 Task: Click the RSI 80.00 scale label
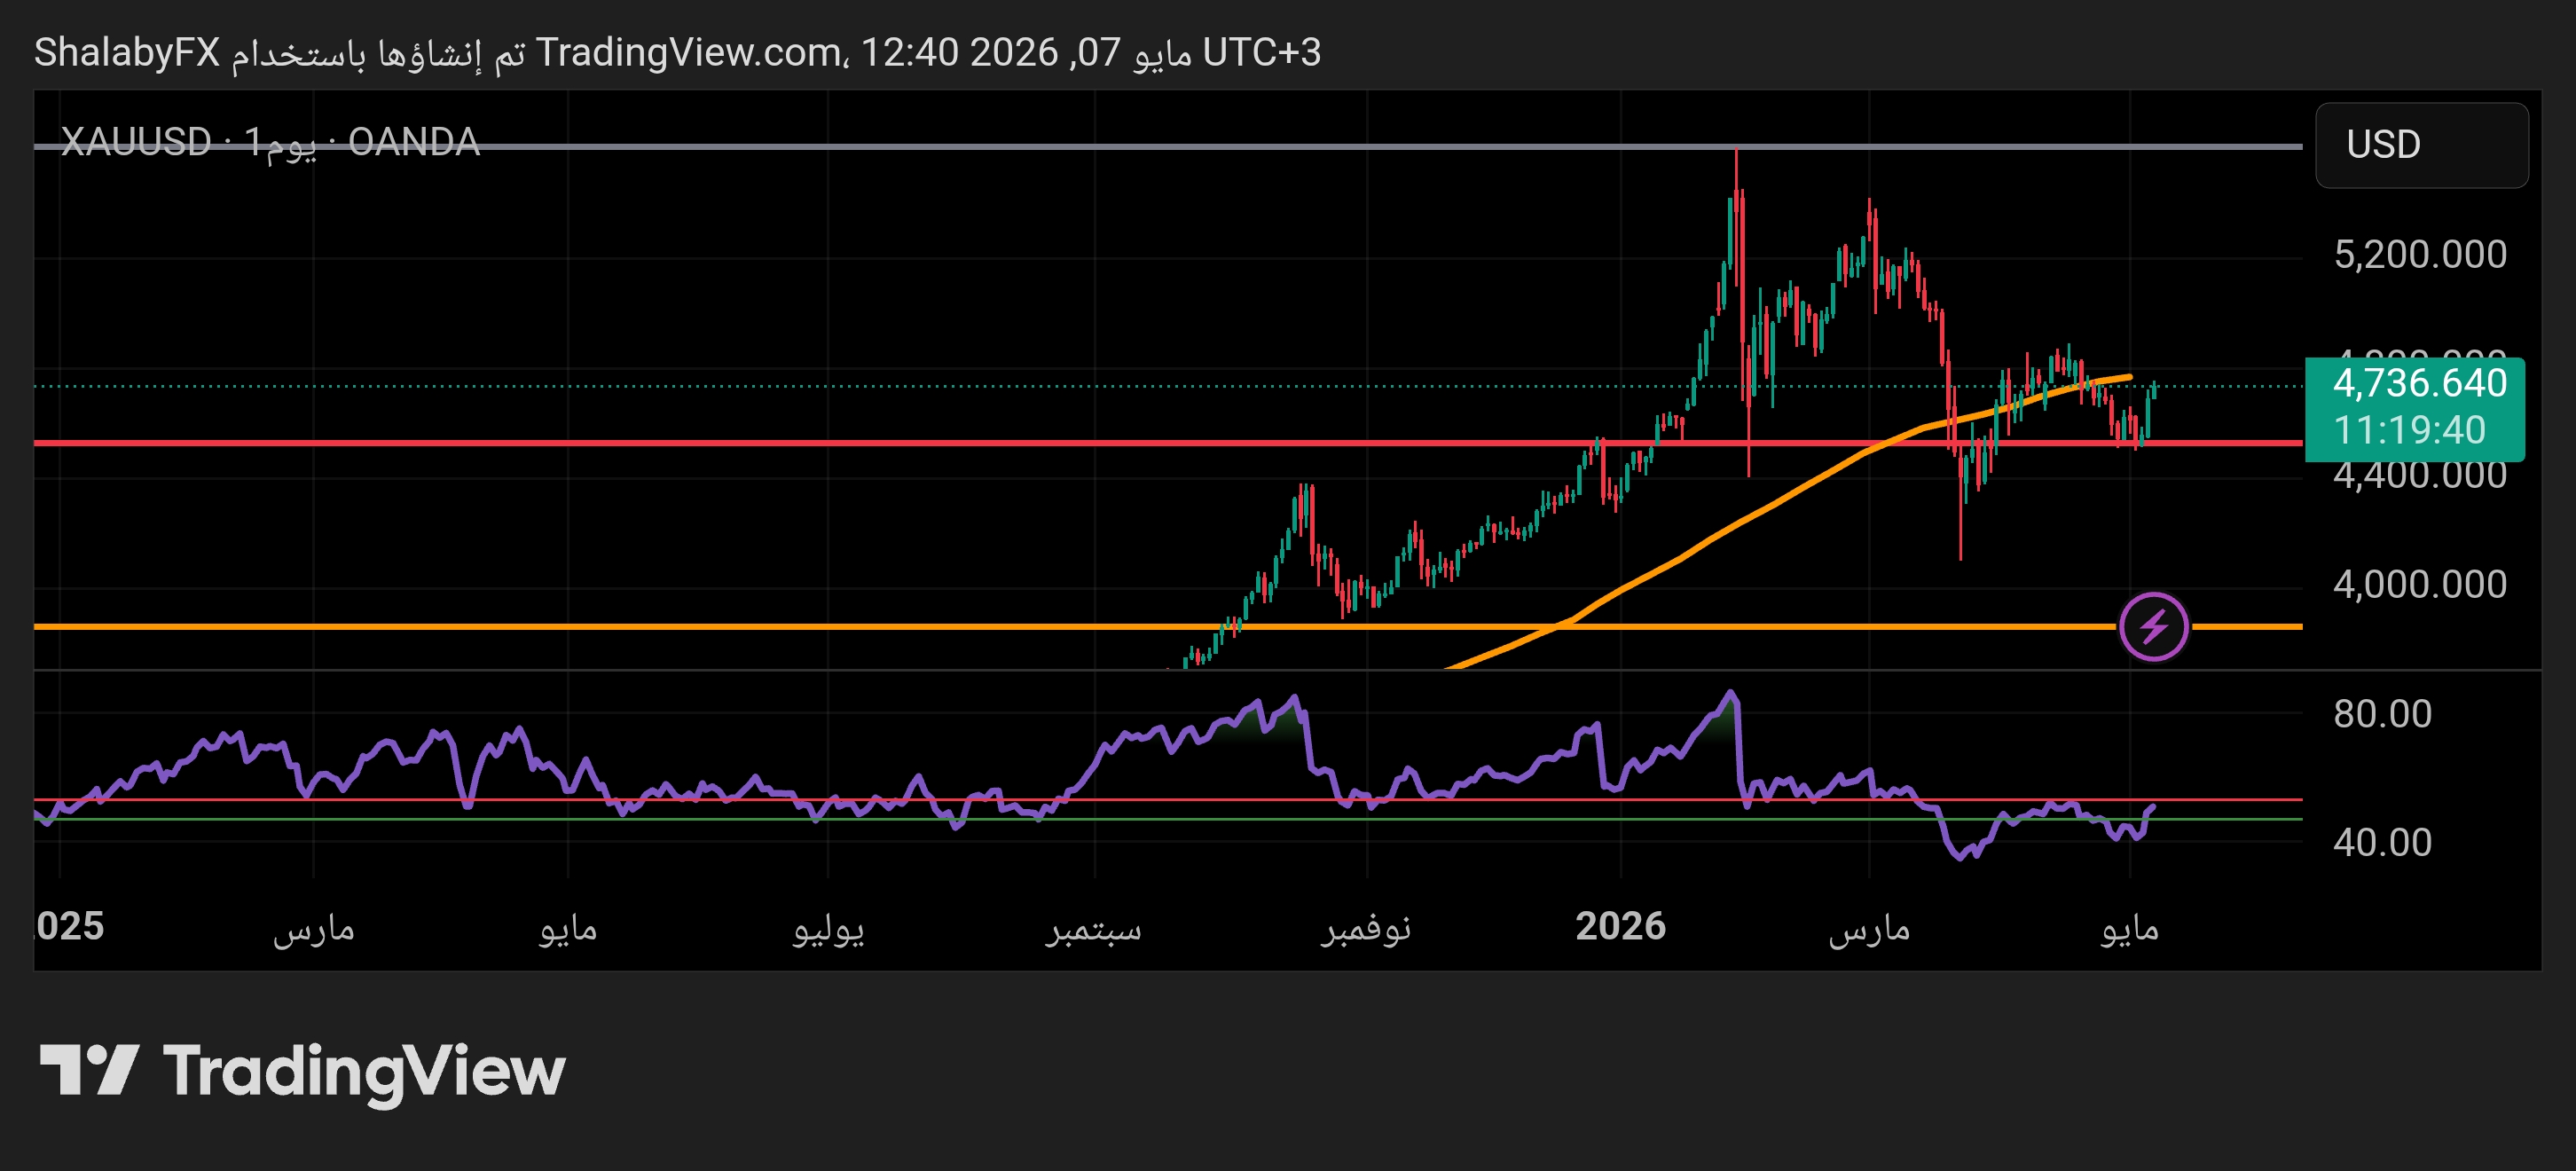(x=2382, y=714)
